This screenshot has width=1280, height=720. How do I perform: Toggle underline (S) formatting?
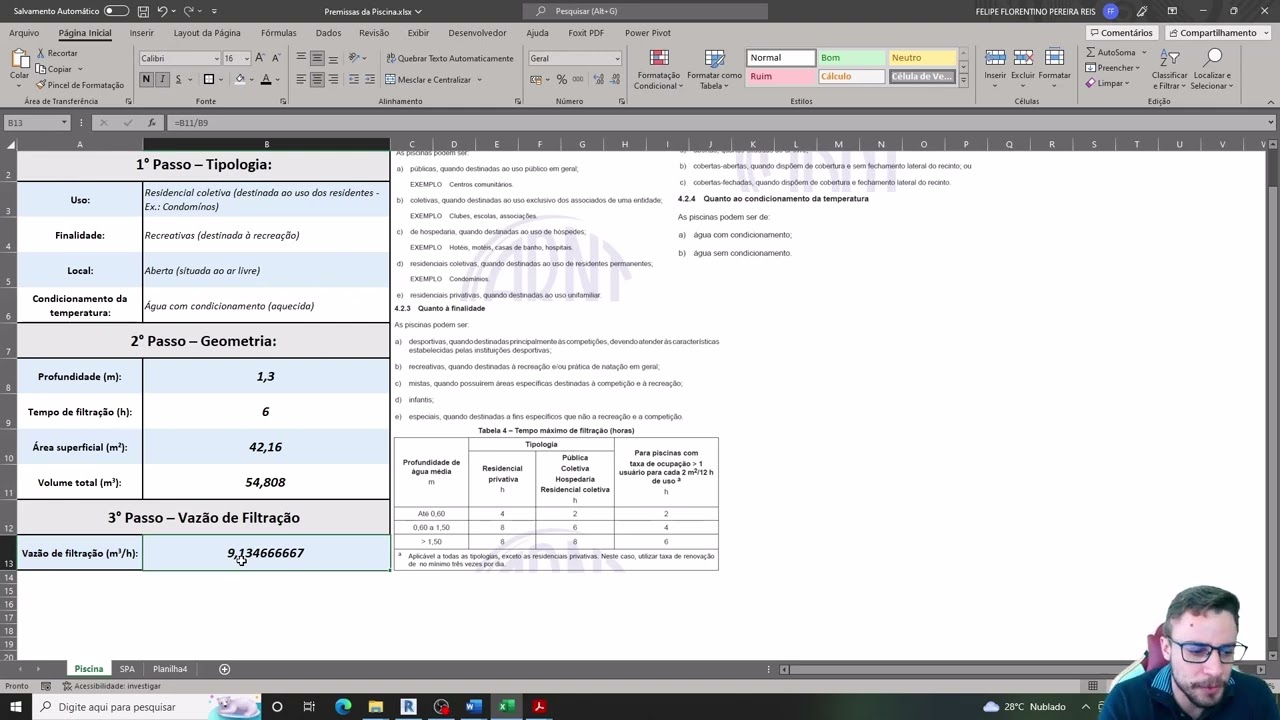(x=178, y=79)
